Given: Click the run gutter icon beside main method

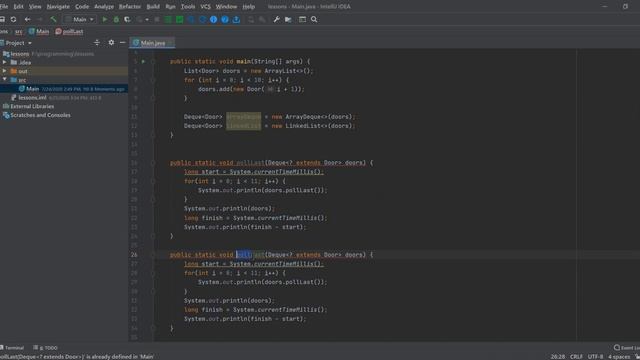Looking at the screenshot, I should (x=143, y=62).
